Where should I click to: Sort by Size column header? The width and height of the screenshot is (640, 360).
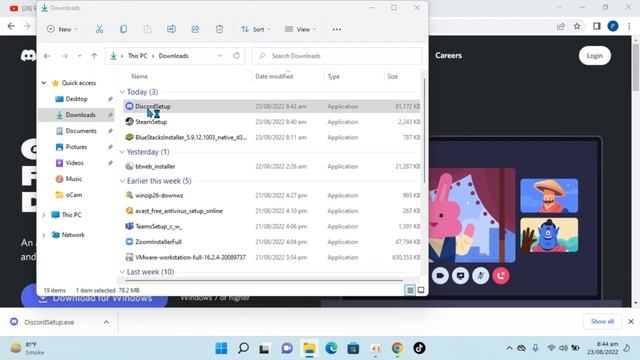pyautogui.click(x=392, y=76)
